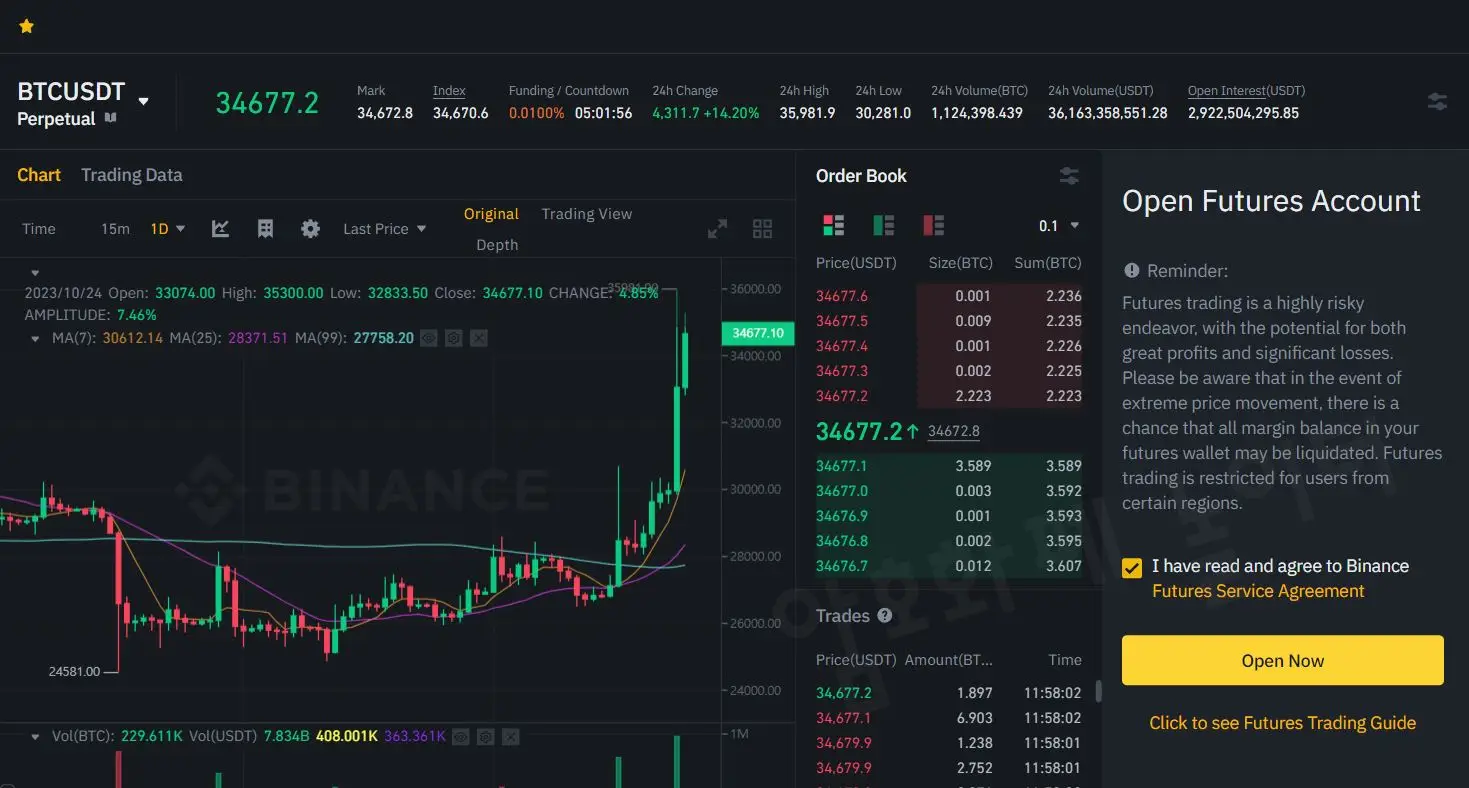
Task: Click the 24h Volume(BTC) value 1,124,398.439
Action: [x=977, y=113]
